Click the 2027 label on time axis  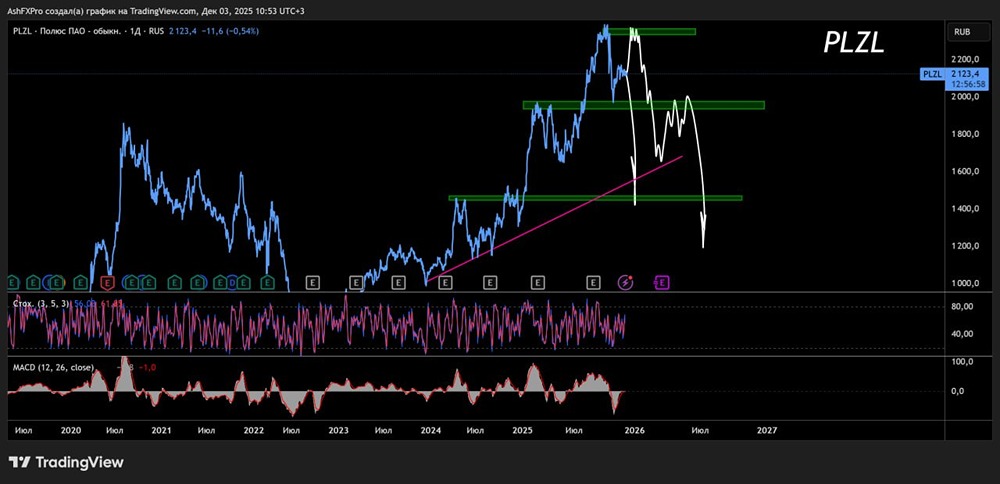[x=767, y=430]
